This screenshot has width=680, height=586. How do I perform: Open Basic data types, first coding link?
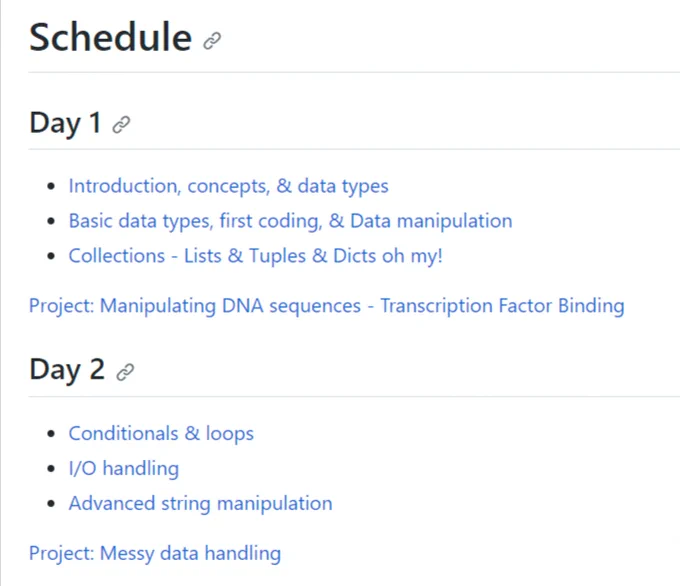tap(291, 221)
